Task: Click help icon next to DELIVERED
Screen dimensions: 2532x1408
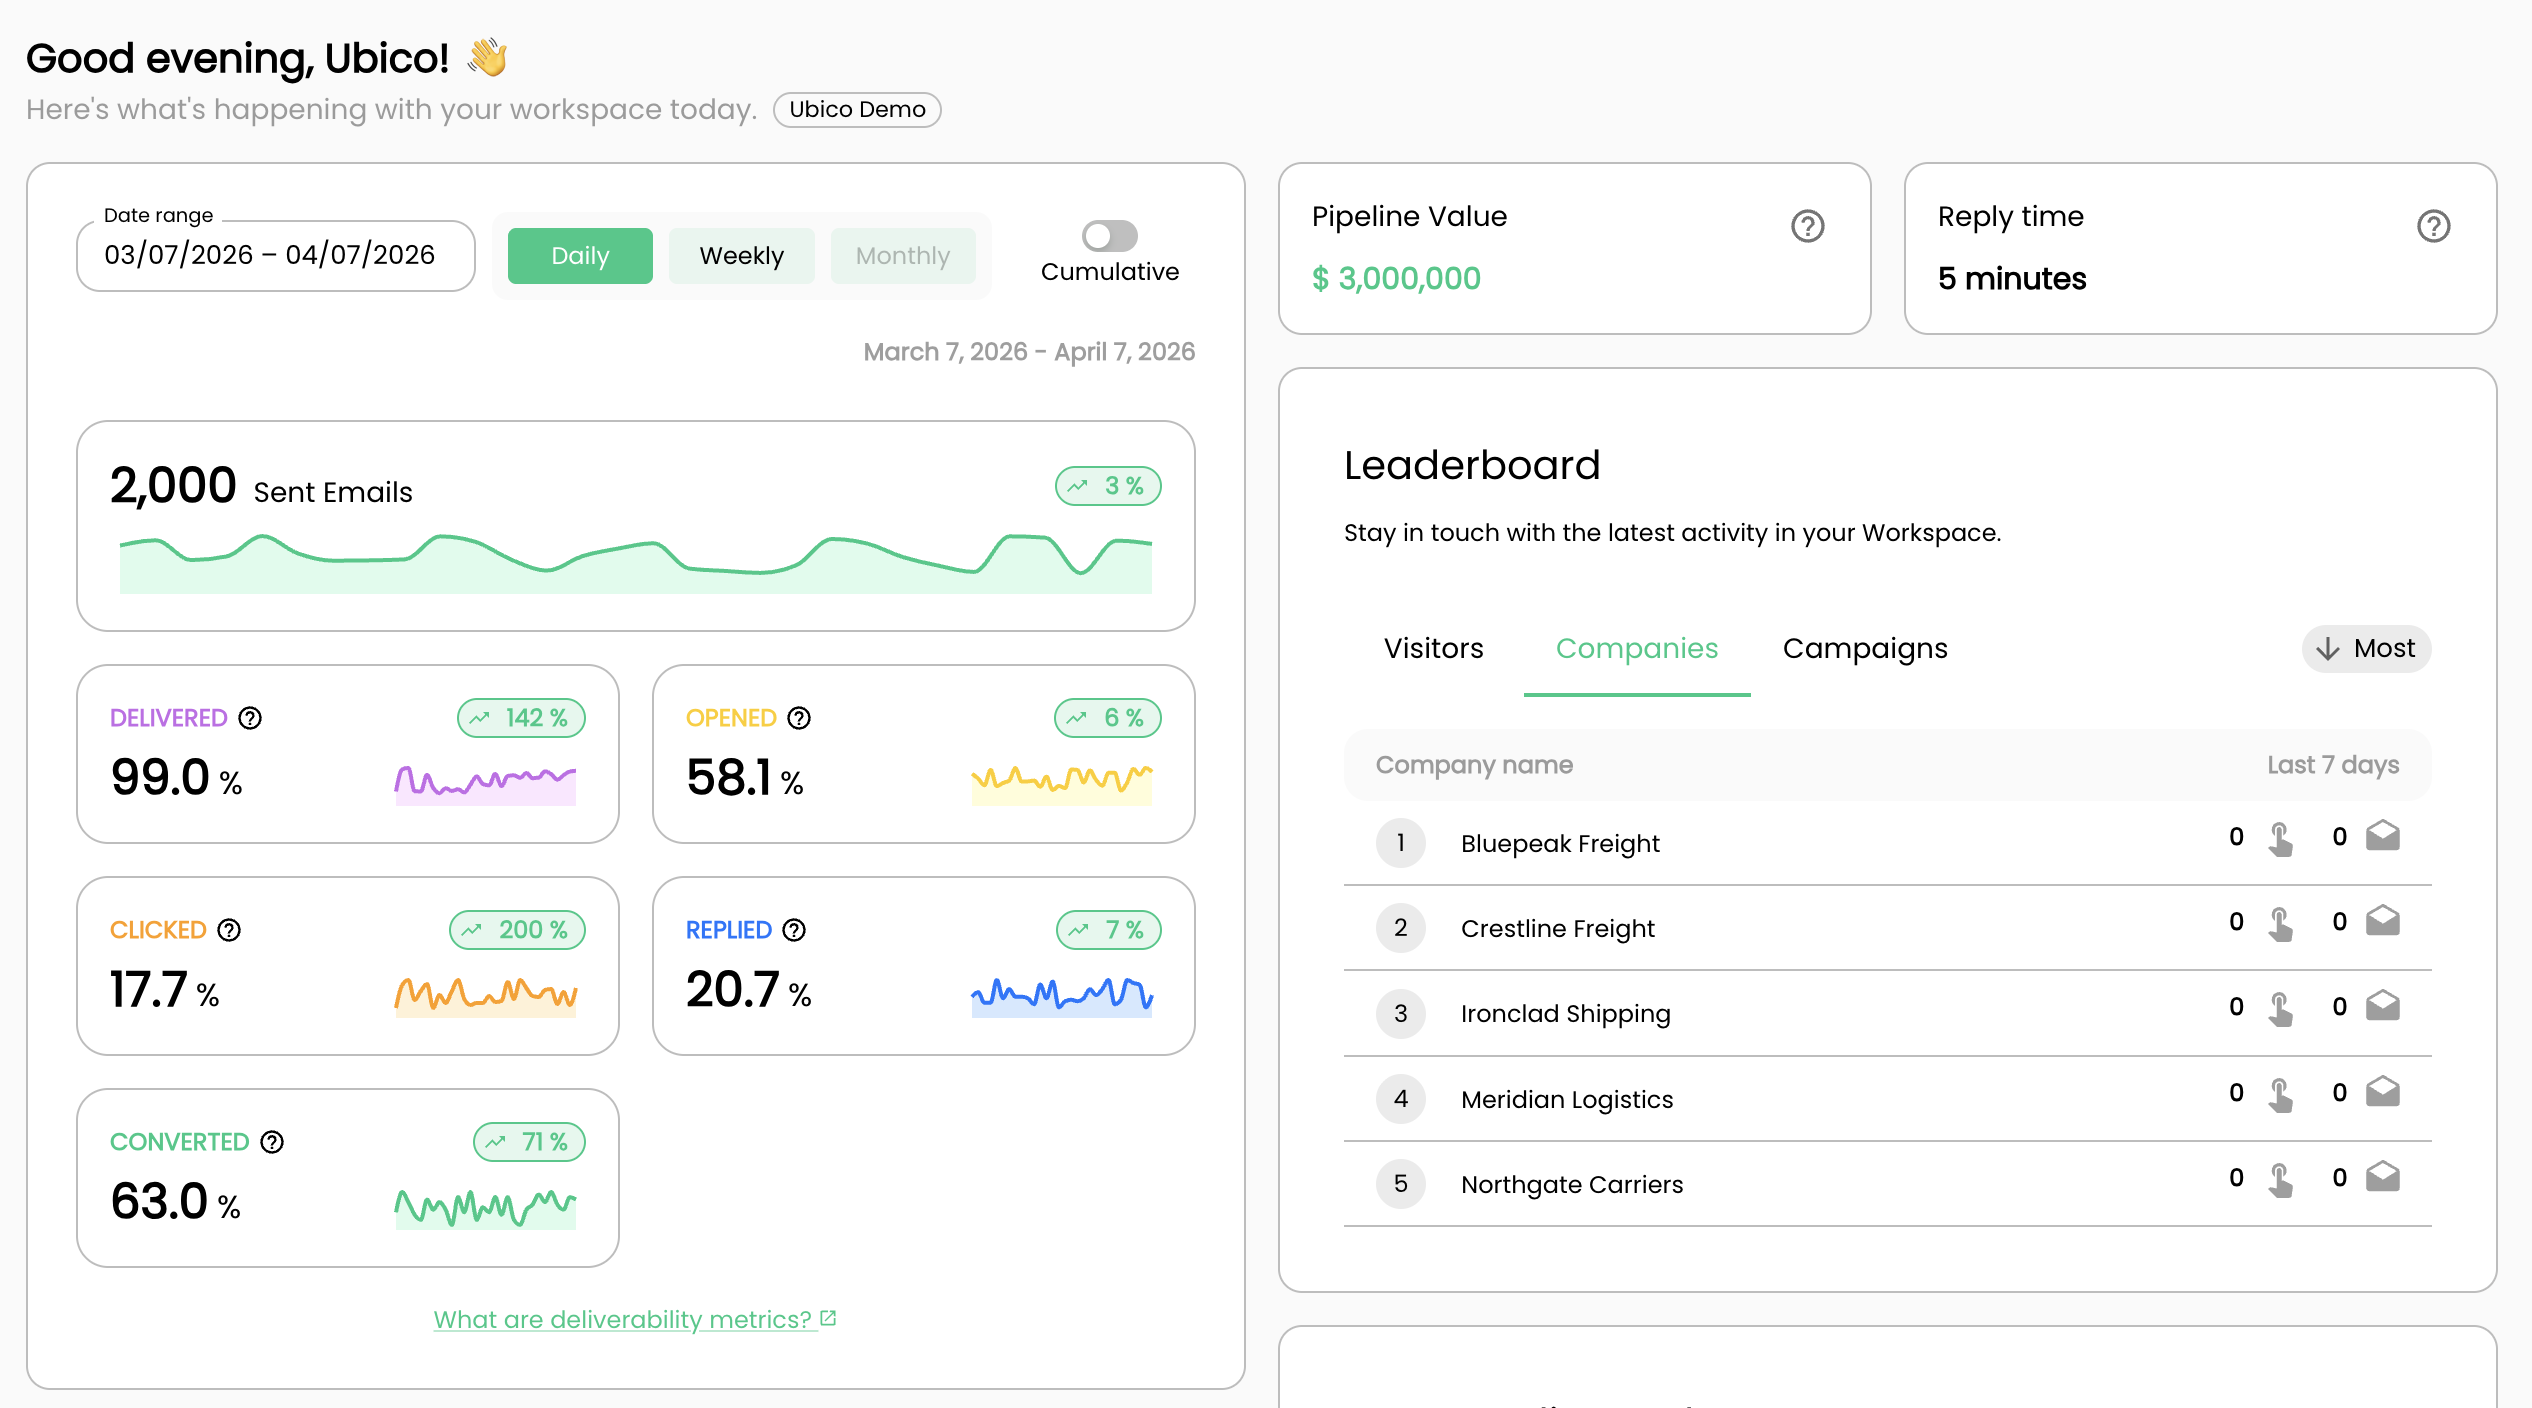Action: point(250,718)
